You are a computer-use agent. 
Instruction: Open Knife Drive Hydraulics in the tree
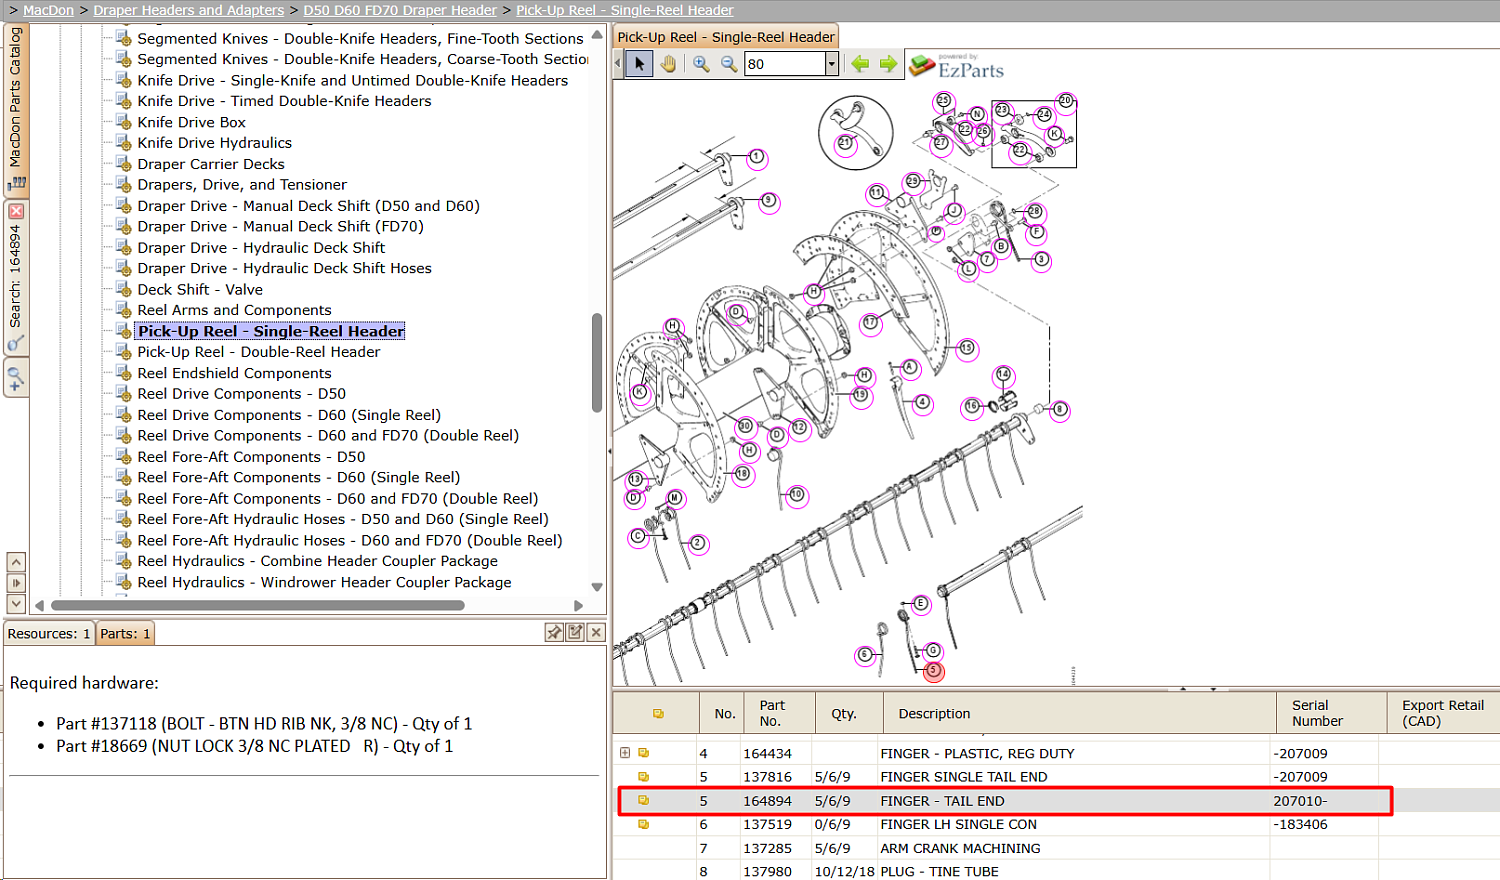pos(215,143)
